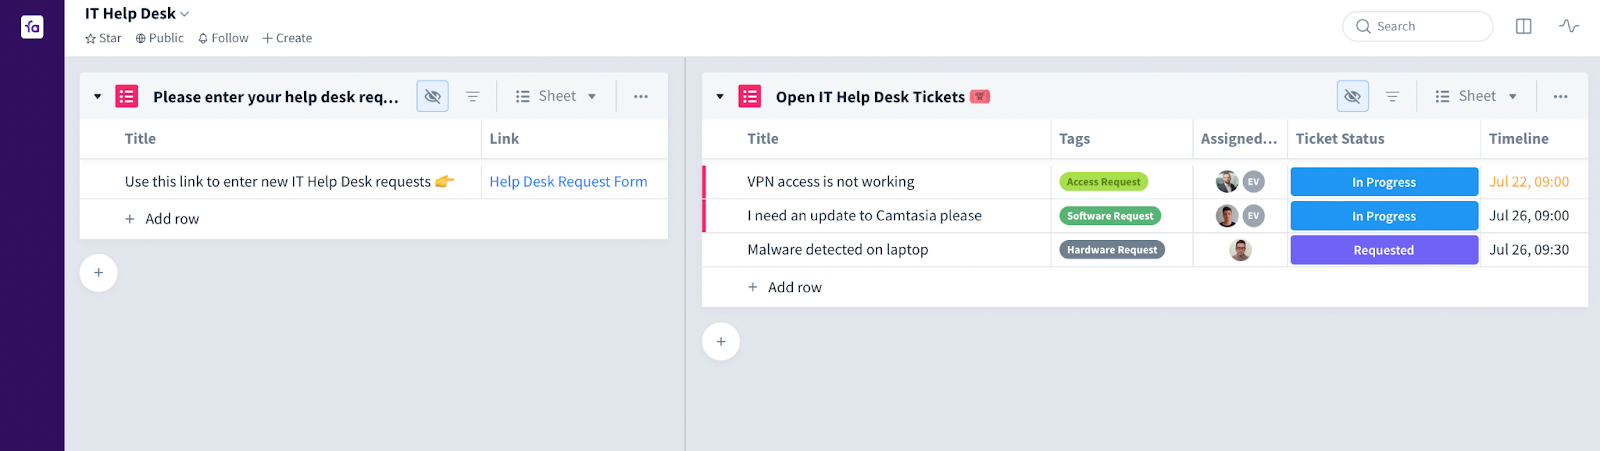The height and width of the screenshot is (451, 1600).
Task: Click the round plus button under the tickets table
Action: pyautogui.click(x=721, y=341)
